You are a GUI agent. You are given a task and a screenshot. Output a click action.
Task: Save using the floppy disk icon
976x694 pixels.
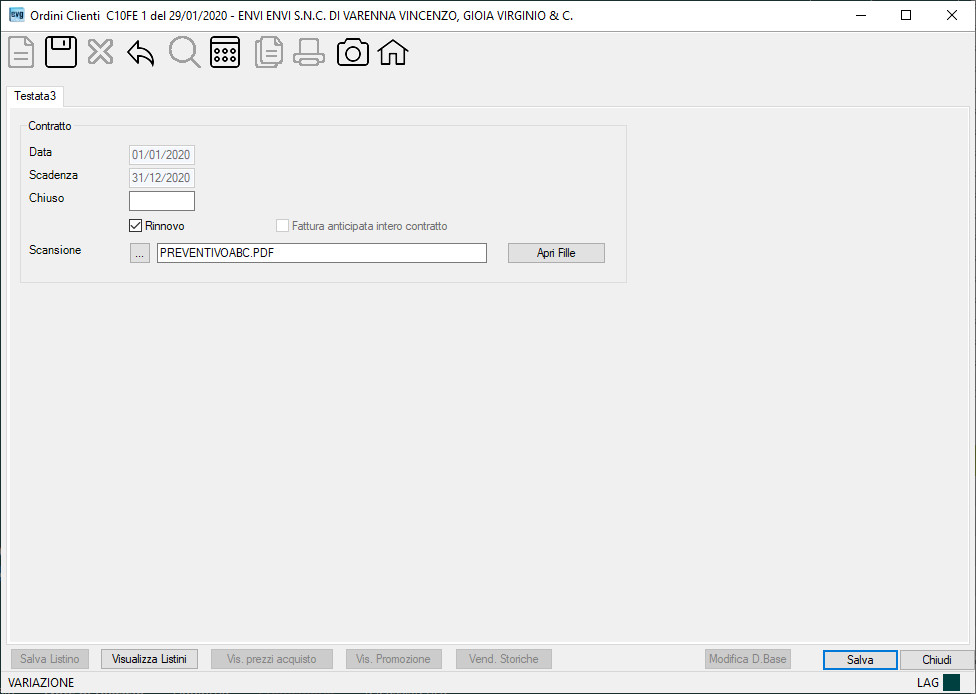pos(61,52)
